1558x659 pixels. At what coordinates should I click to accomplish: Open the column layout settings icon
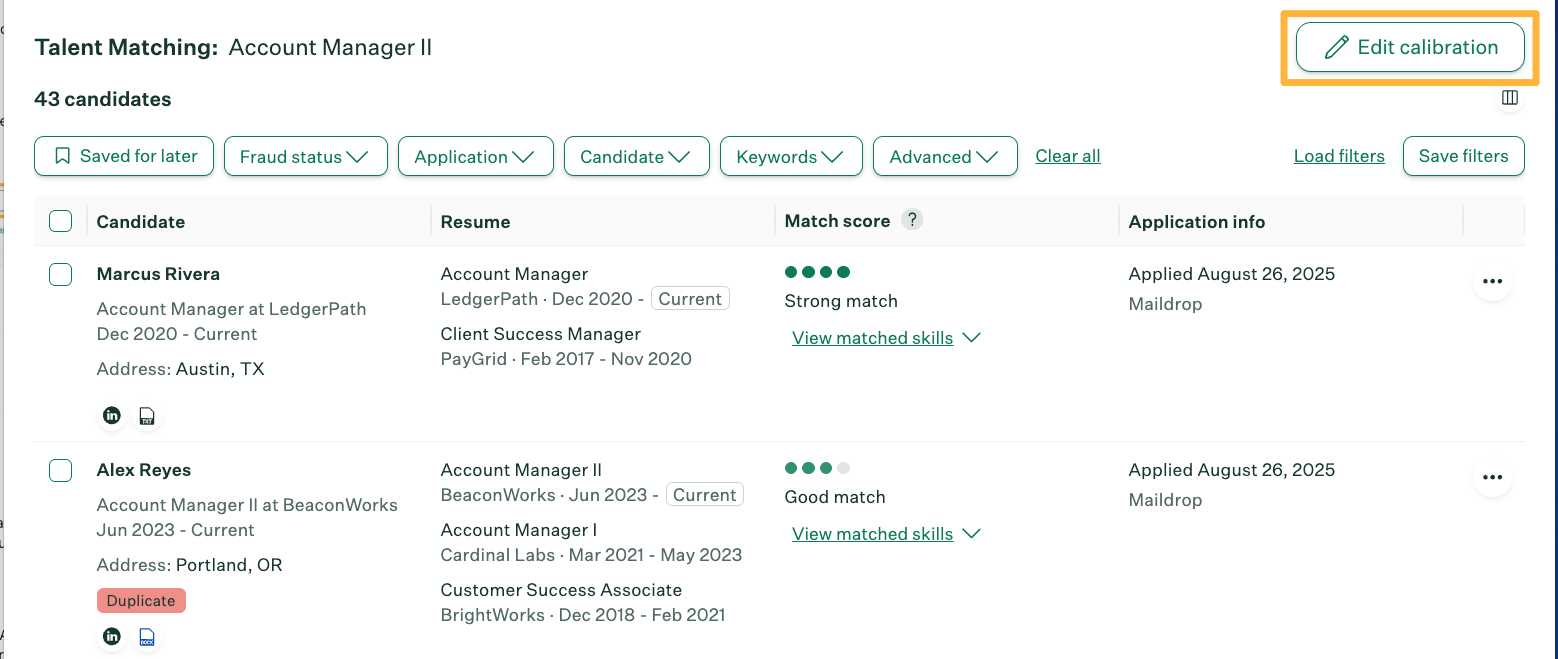(1510, 98)
